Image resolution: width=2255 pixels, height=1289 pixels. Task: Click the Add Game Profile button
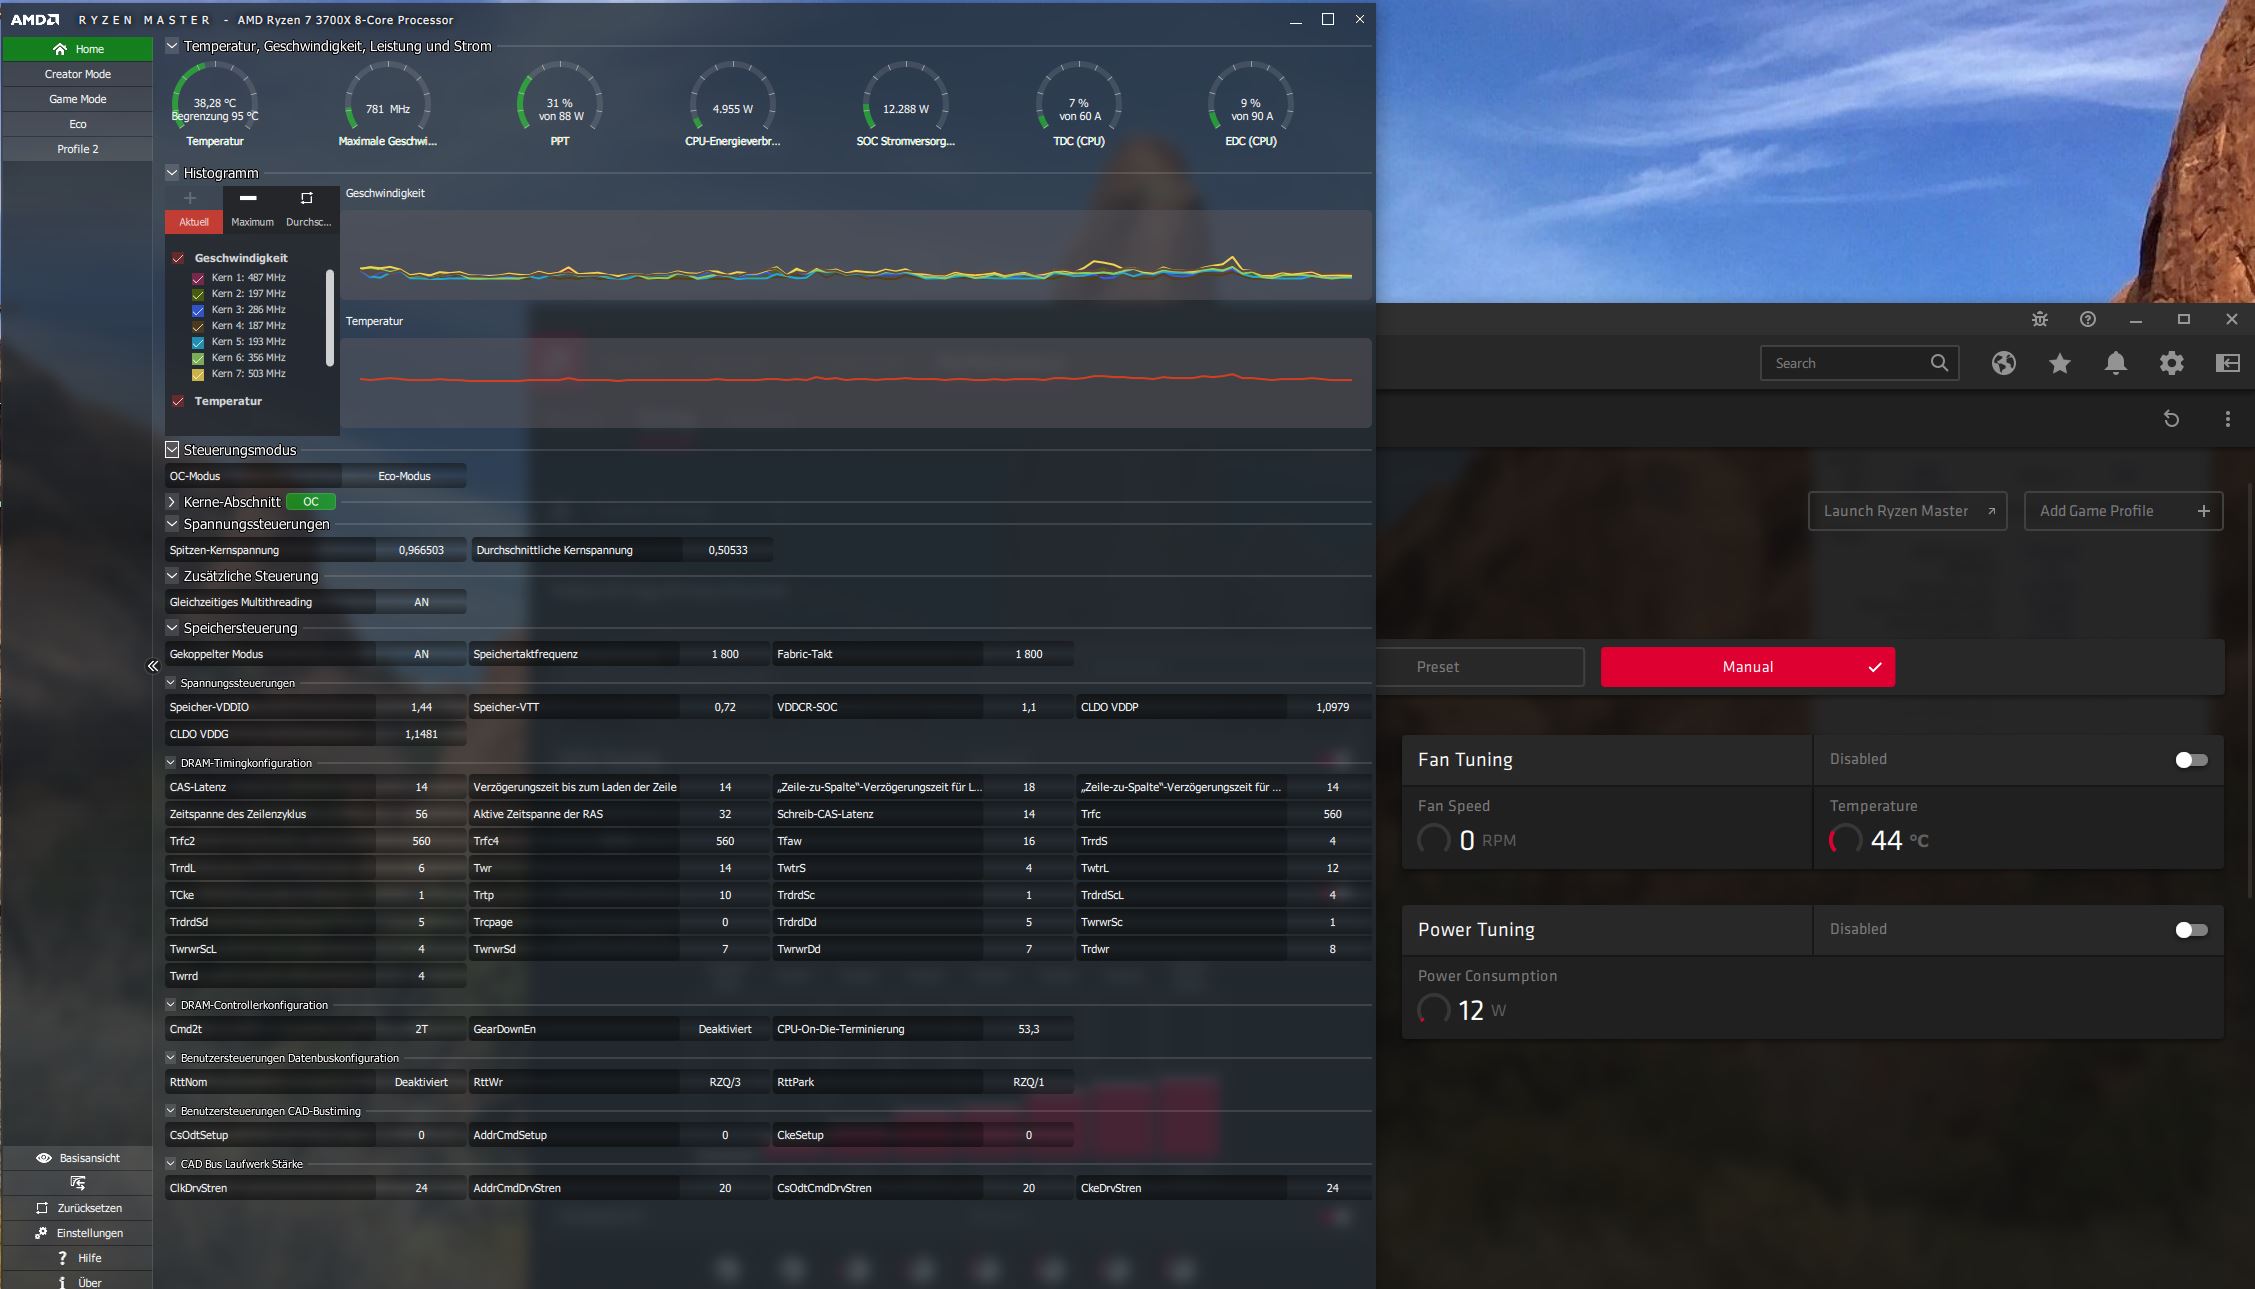pyautogui.click(x=2122, y=511)
